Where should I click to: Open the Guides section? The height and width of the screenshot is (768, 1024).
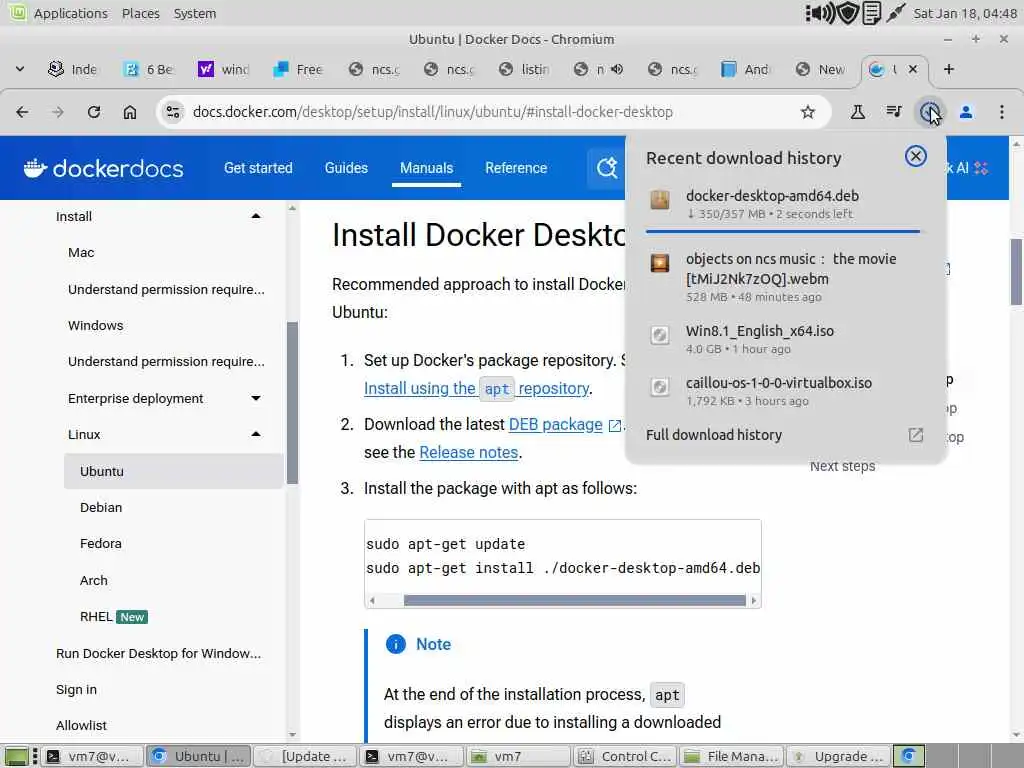346,168
